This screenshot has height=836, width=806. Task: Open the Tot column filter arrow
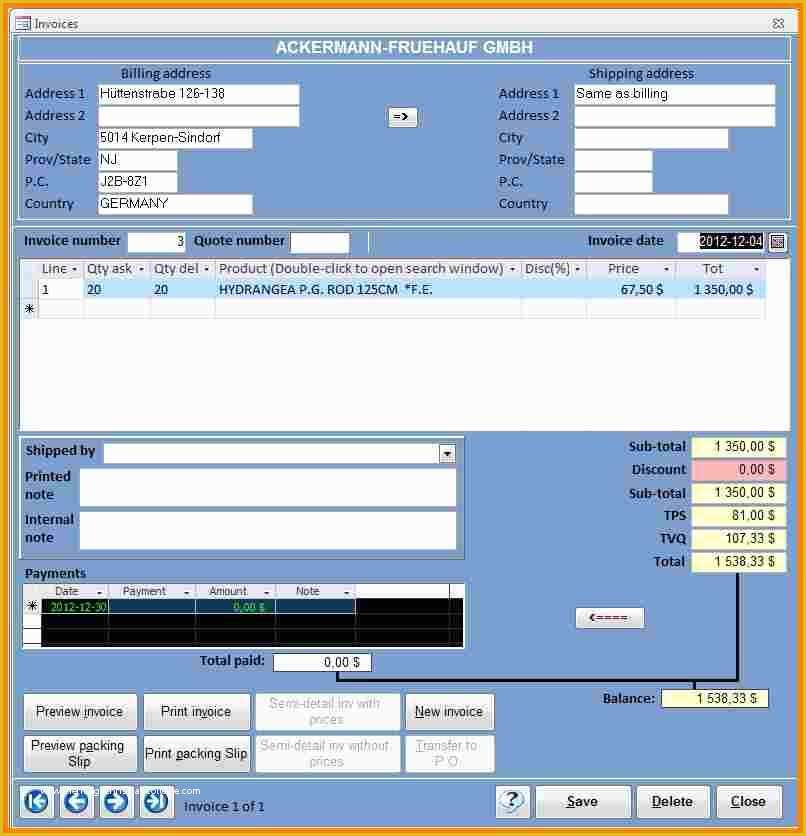coord(756,269)
